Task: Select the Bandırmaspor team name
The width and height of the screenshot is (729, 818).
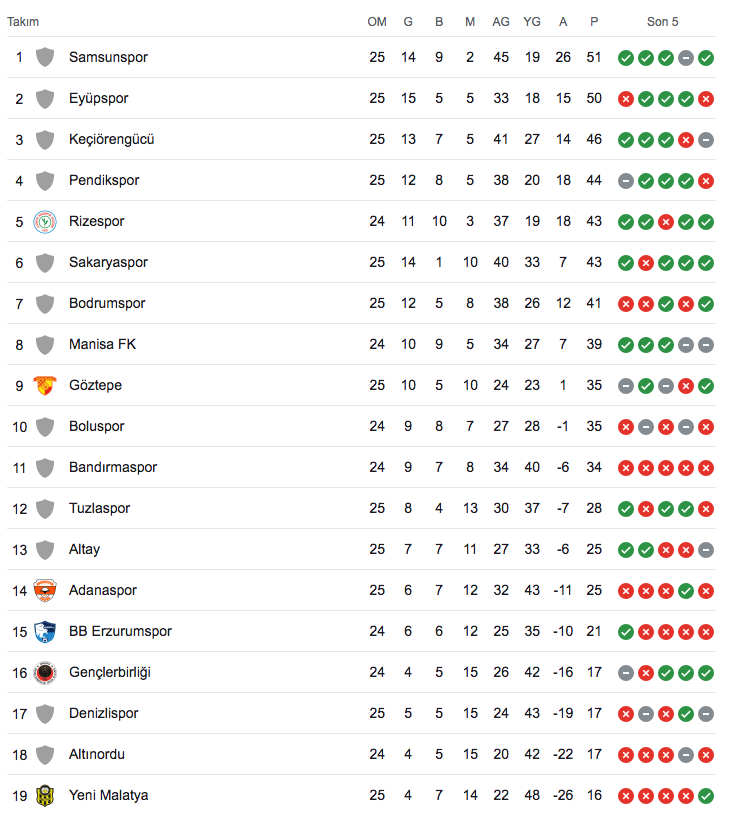Action: [113, 467]
